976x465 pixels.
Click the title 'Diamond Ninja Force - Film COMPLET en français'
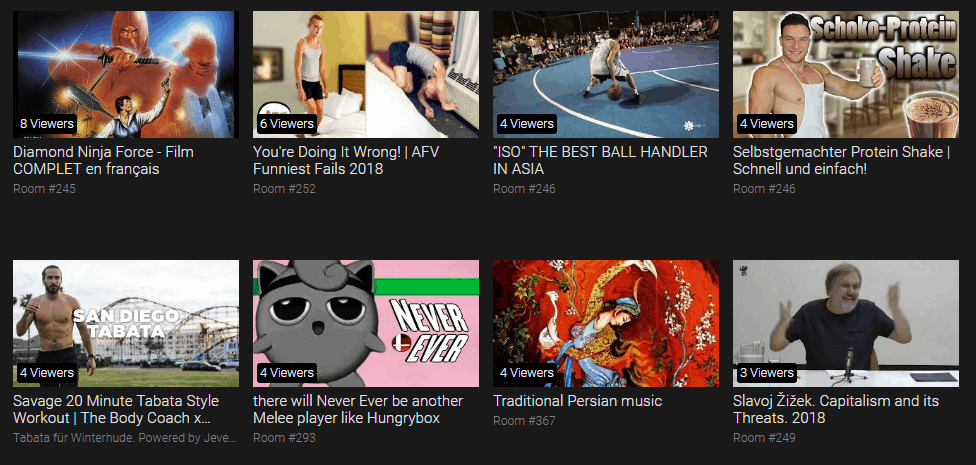coord(103,161)
